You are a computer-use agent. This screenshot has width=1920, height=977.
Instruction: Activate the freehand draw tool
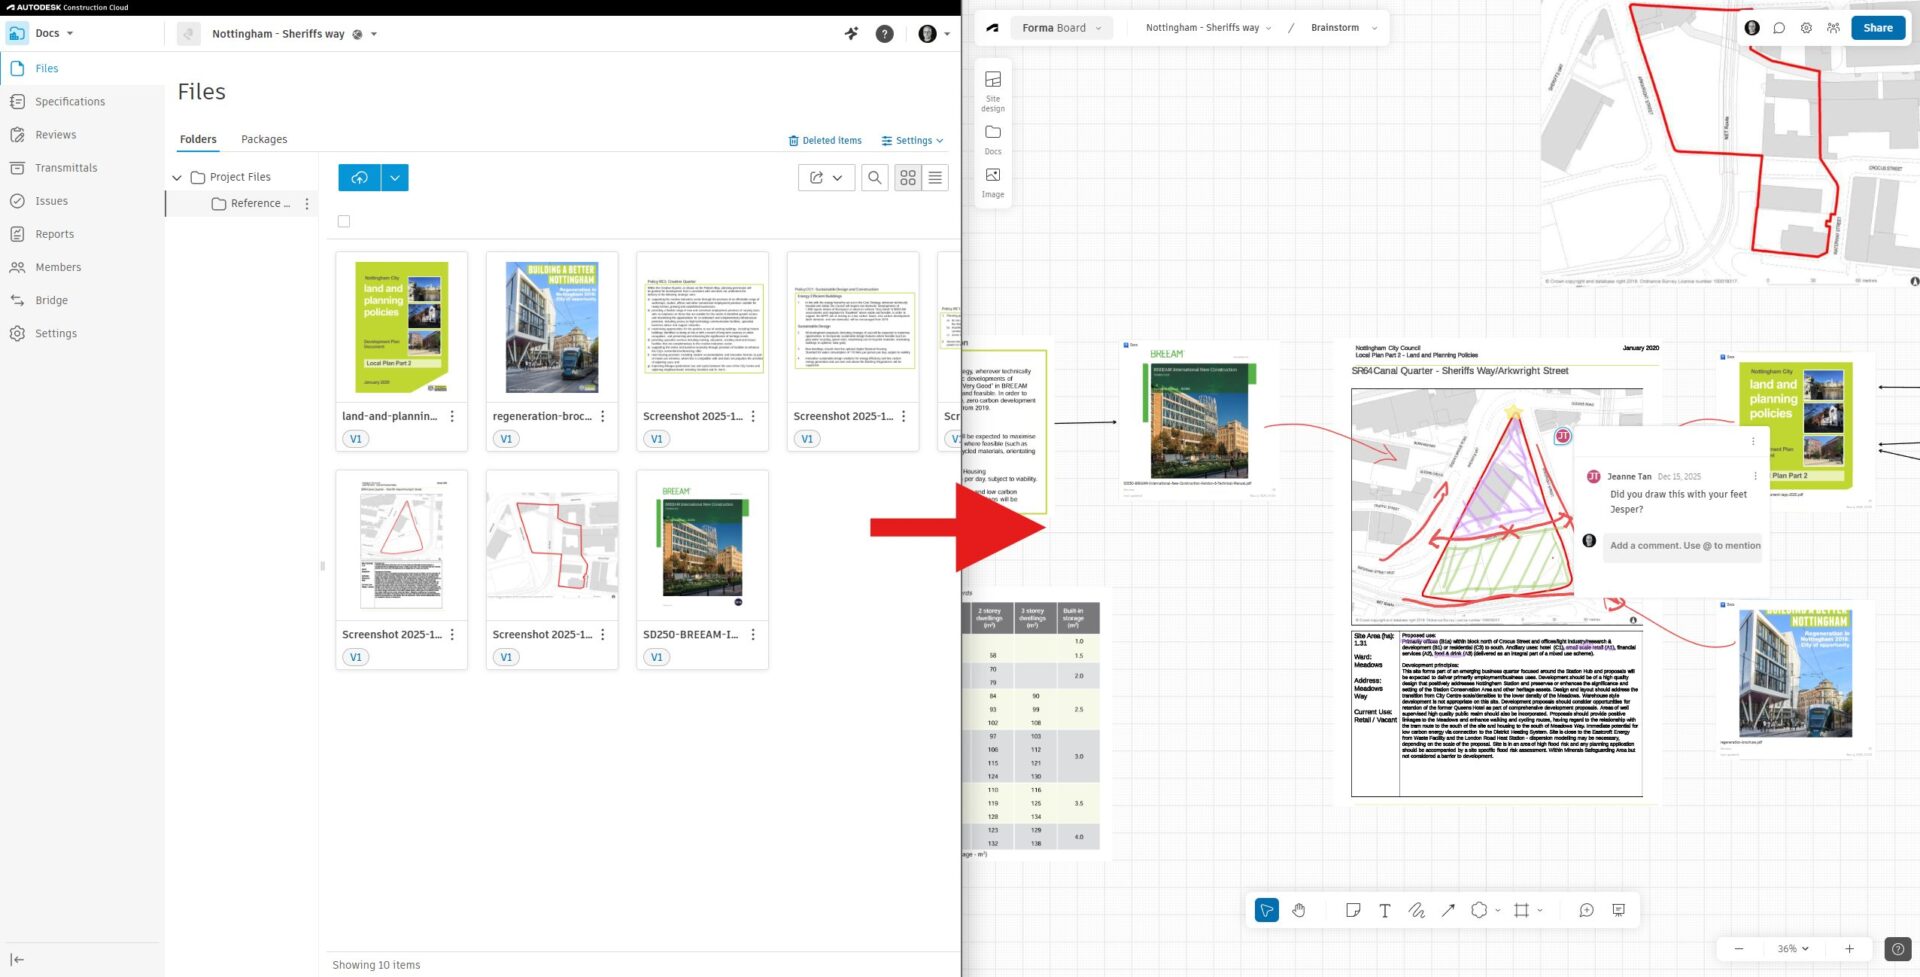coord(1416,910)
